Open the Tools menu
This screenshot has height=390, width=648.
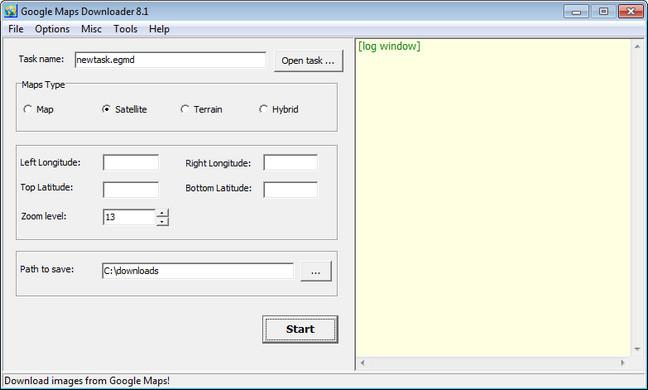[x=125, y=29]
